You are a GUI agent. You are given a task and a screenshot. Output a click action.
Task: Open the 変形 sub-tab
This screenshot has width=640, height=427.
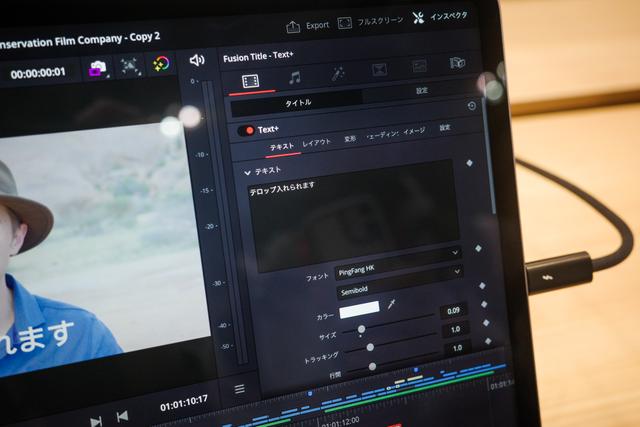pyautogui.click(x=350, y=139)
